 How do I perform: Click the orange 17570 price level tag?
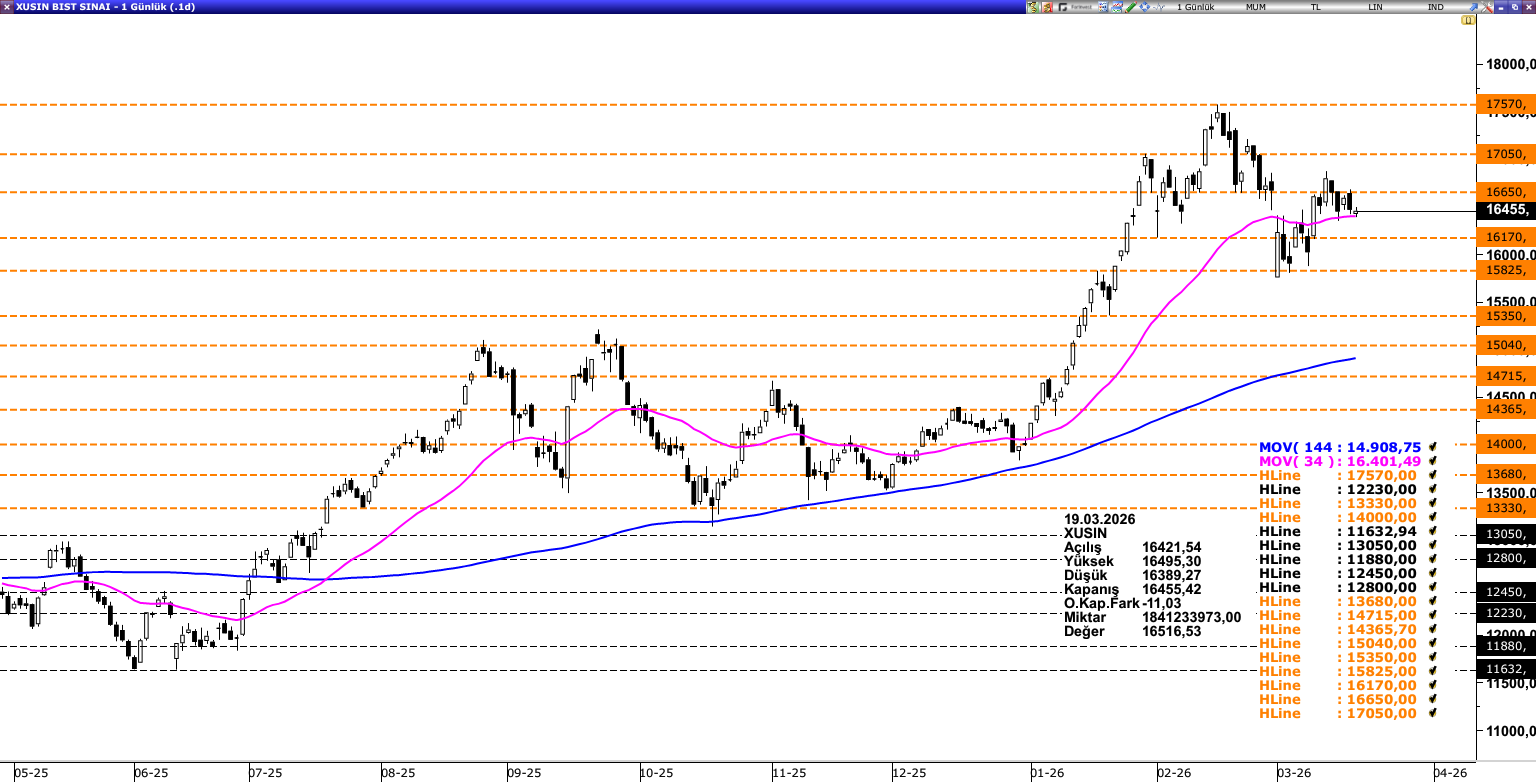tap(1505, 104)
